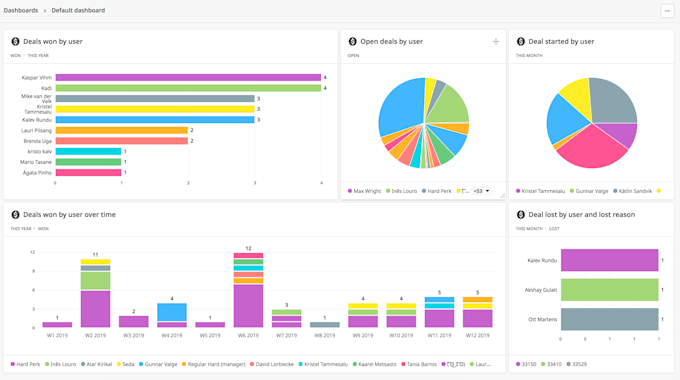Click kristo kaiv's cyan bar

coord(88,151)
